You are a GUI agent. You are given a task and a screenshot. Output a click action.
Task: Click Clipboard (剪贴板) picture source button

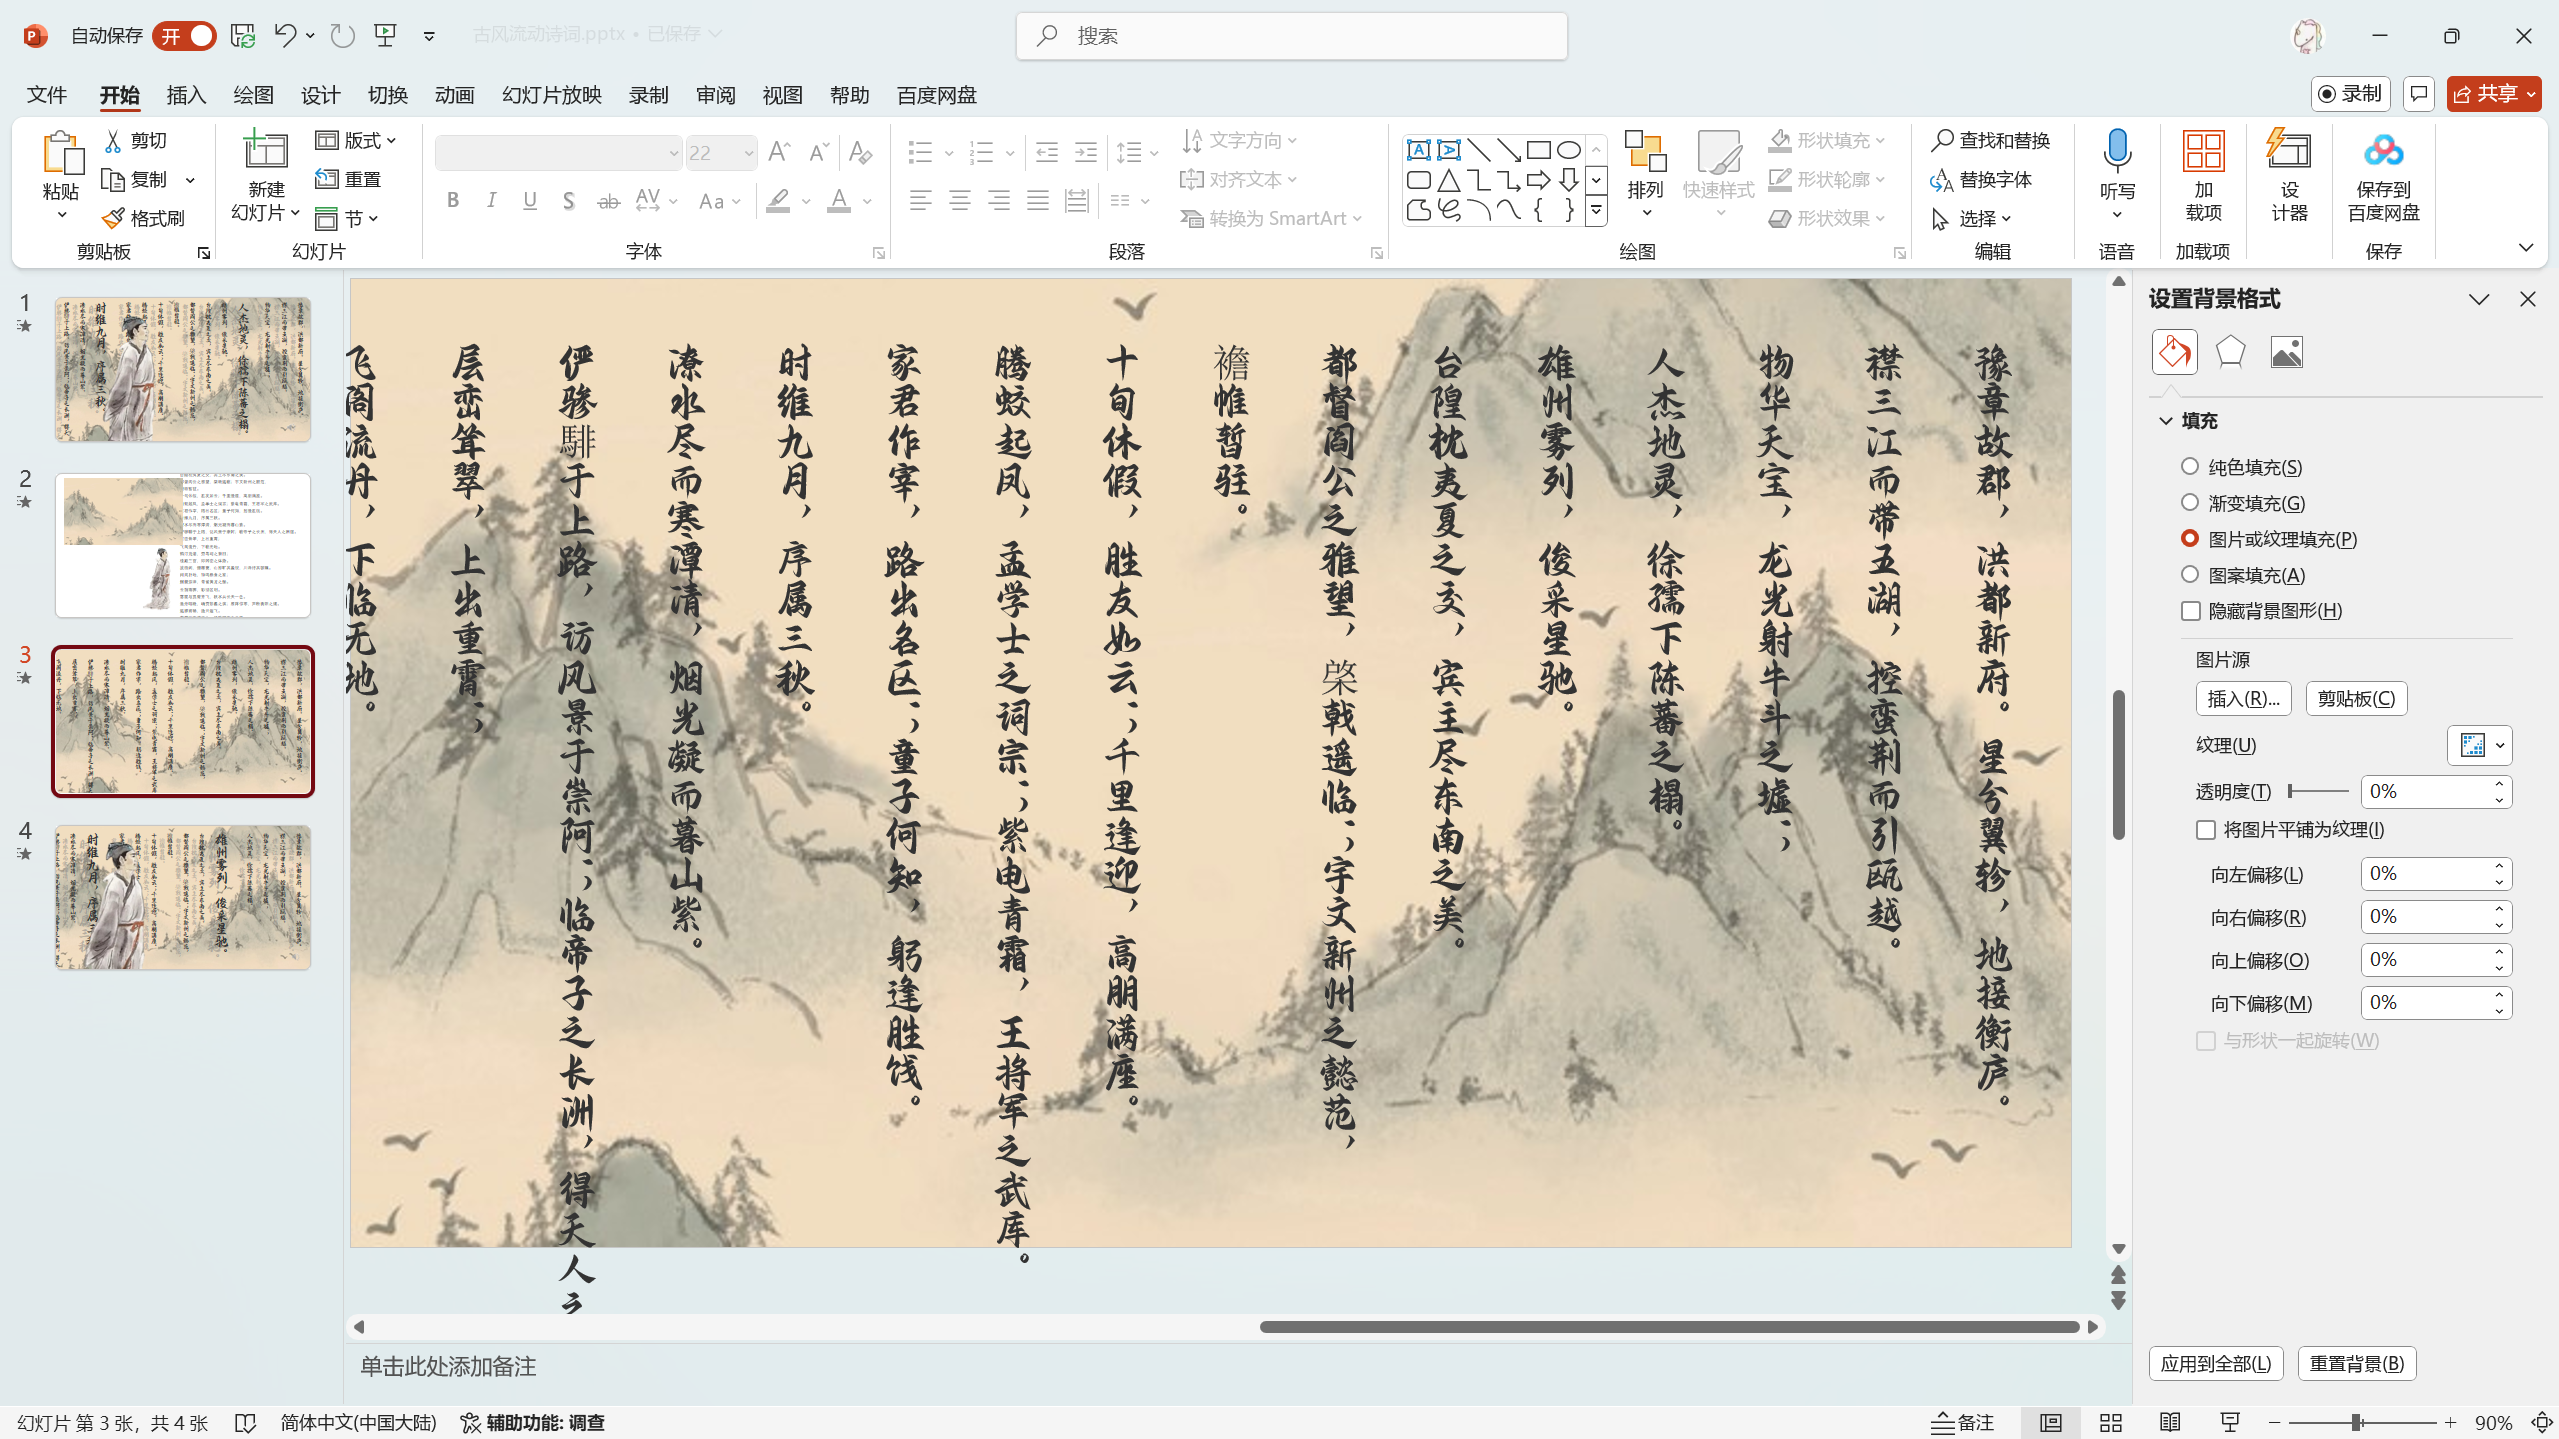pos(2356,699)
